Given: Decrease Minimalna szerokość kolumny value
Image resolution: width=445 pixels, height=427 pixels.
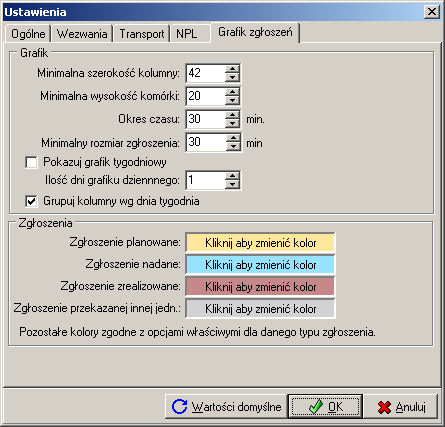Looking at the screenshot, I should (232, 77).
